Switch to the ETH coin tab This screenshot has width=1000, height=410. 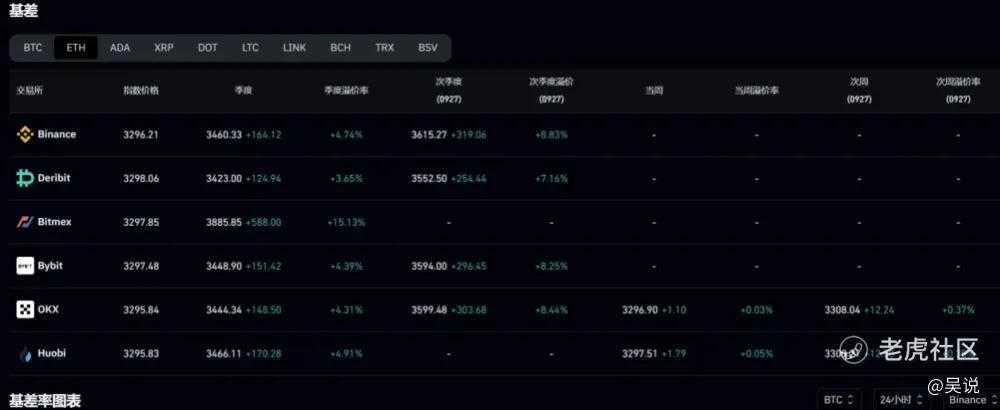pos(76,47)
